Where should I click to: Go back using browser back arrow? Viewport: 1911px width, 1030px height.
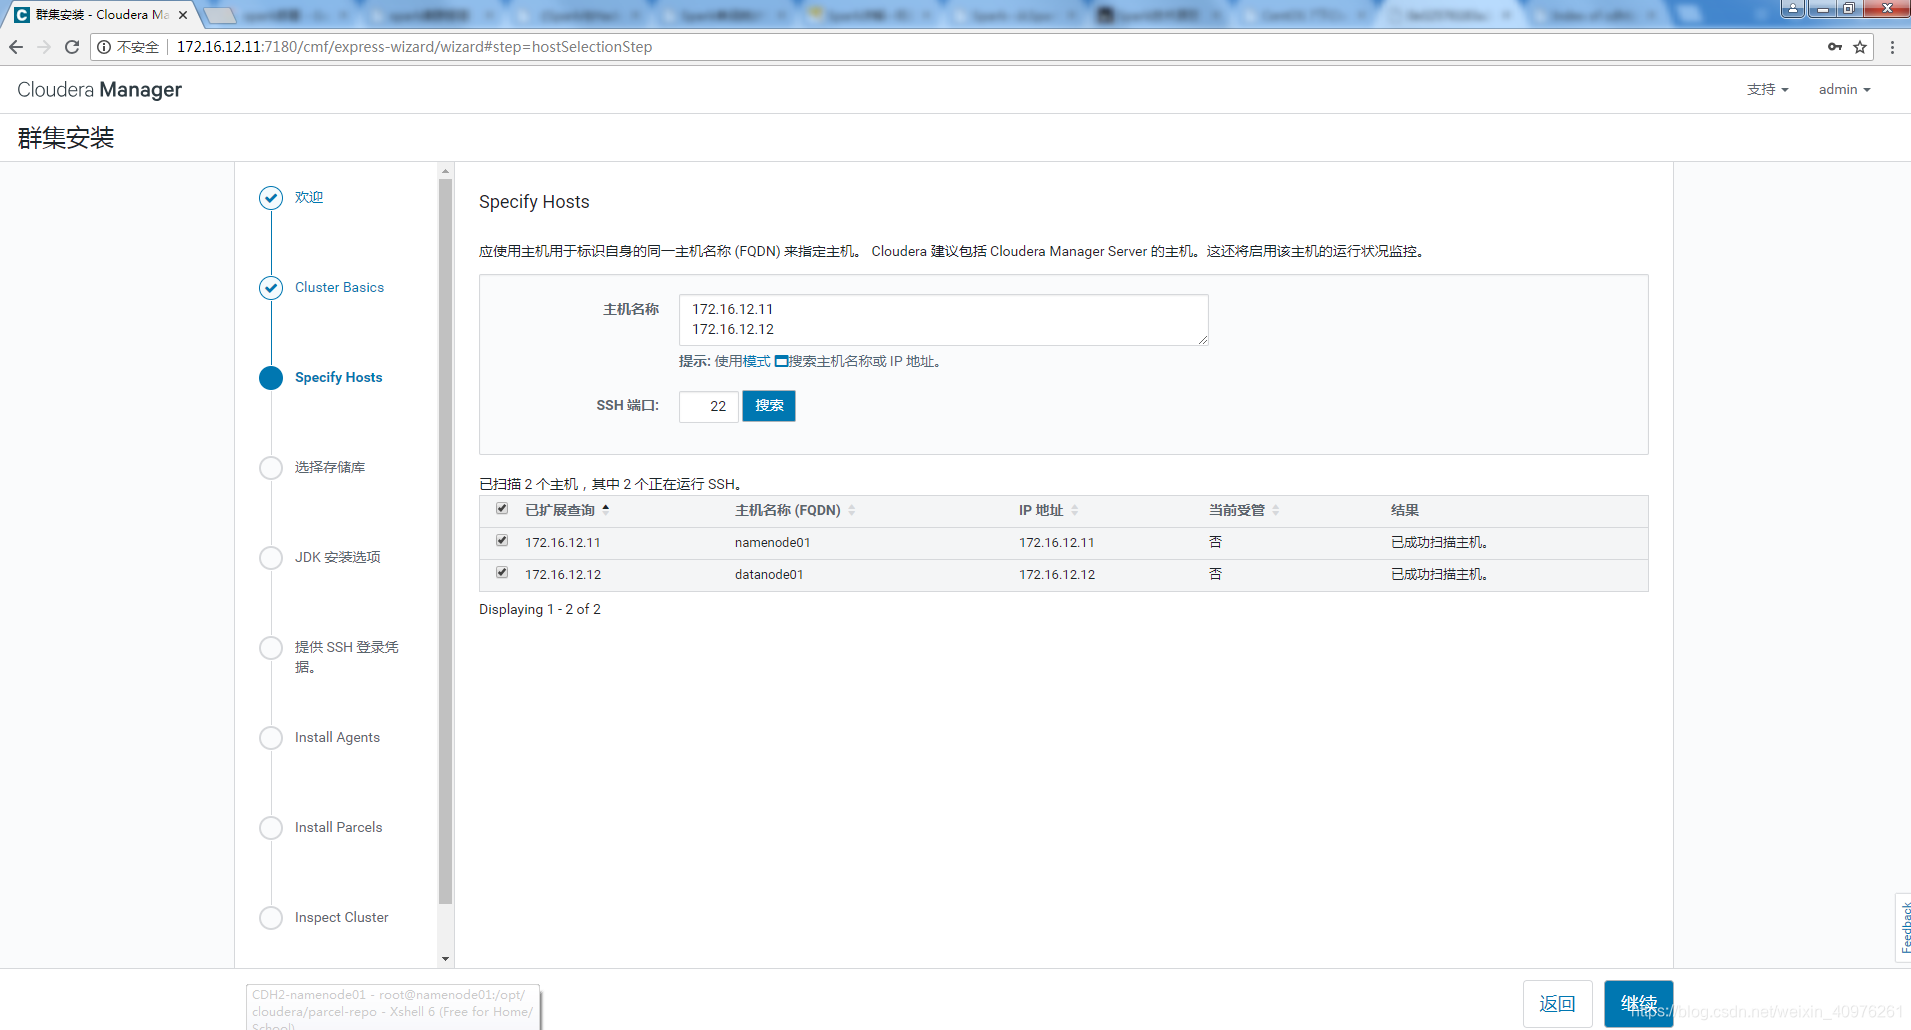pyautogui.click(x=16, y=47)
